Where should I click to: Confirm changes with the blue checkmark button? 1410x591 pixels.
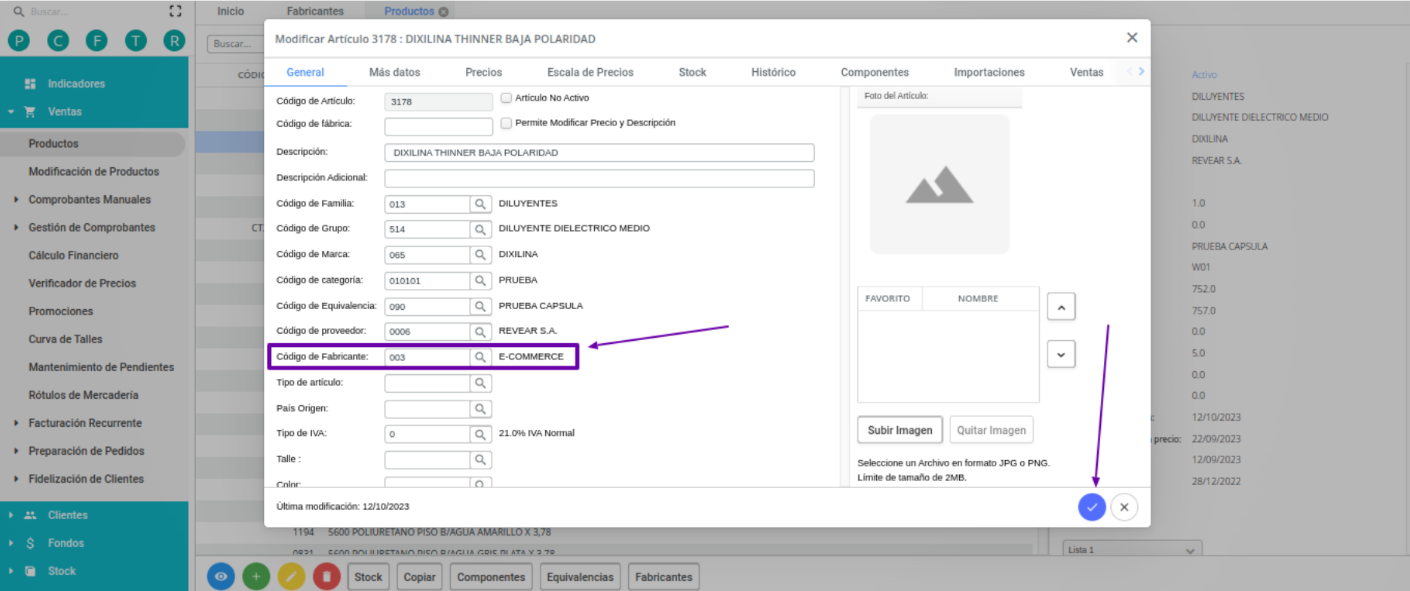(1092, 507)
